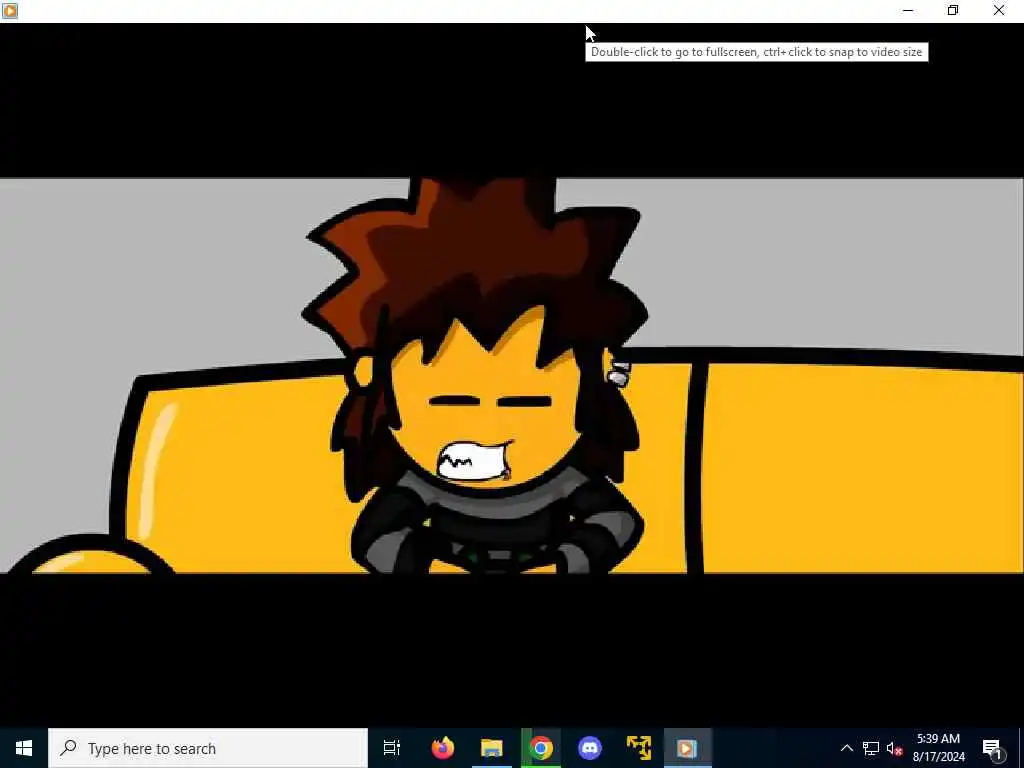Open File Explorer from the taskbar
Screen dimensions: 1024x768
tap(492, 748)
